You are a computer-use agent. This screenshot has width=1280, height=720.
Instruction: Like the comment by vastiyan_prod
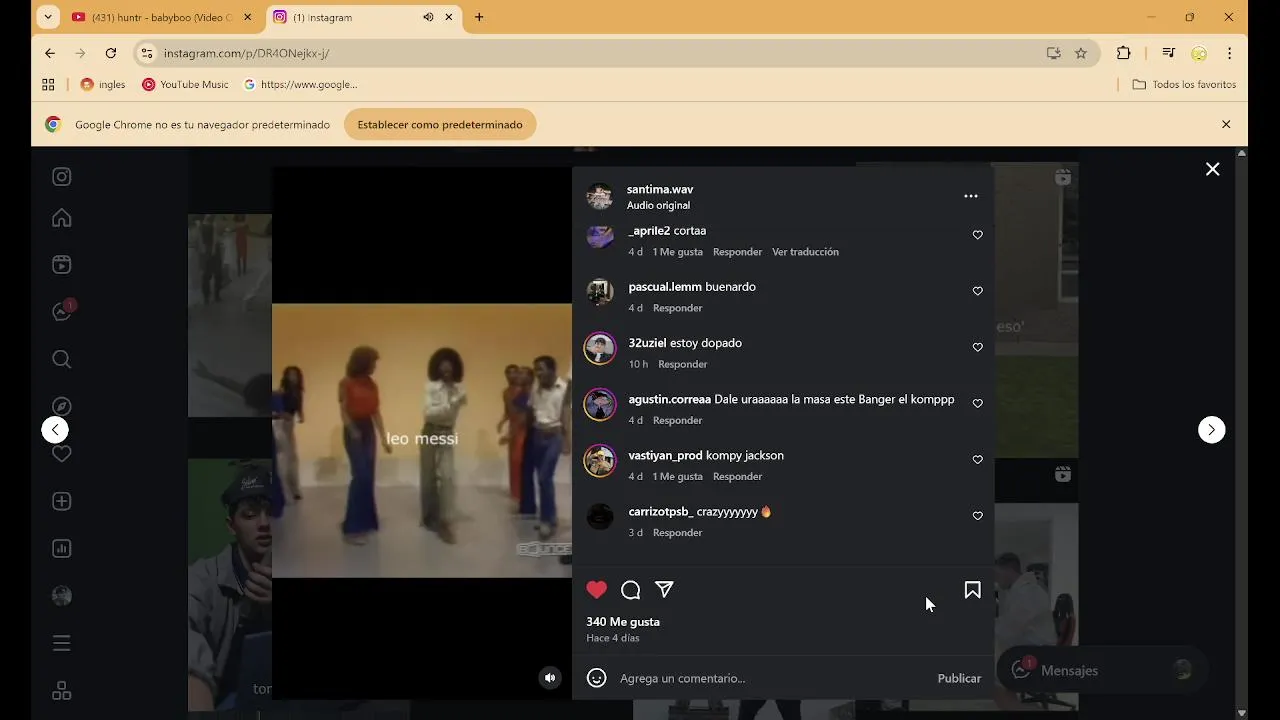(978, 460)
